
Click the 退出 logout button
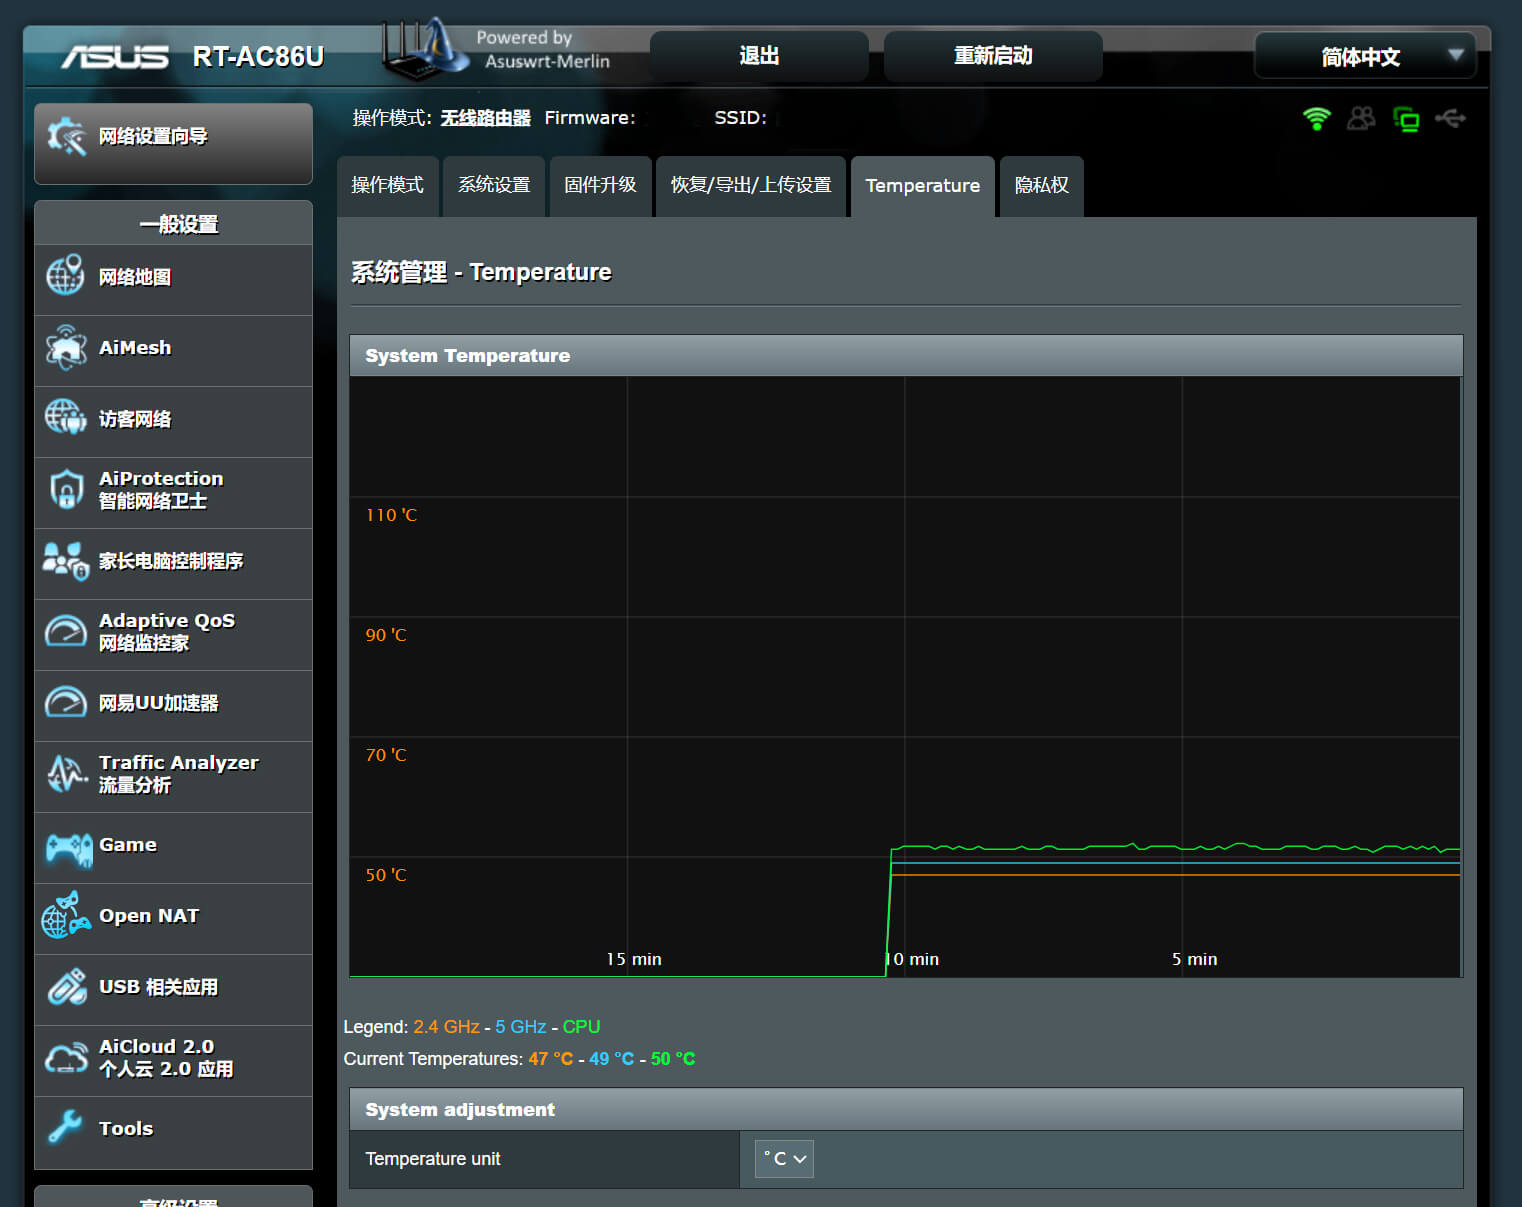(759, 56)
